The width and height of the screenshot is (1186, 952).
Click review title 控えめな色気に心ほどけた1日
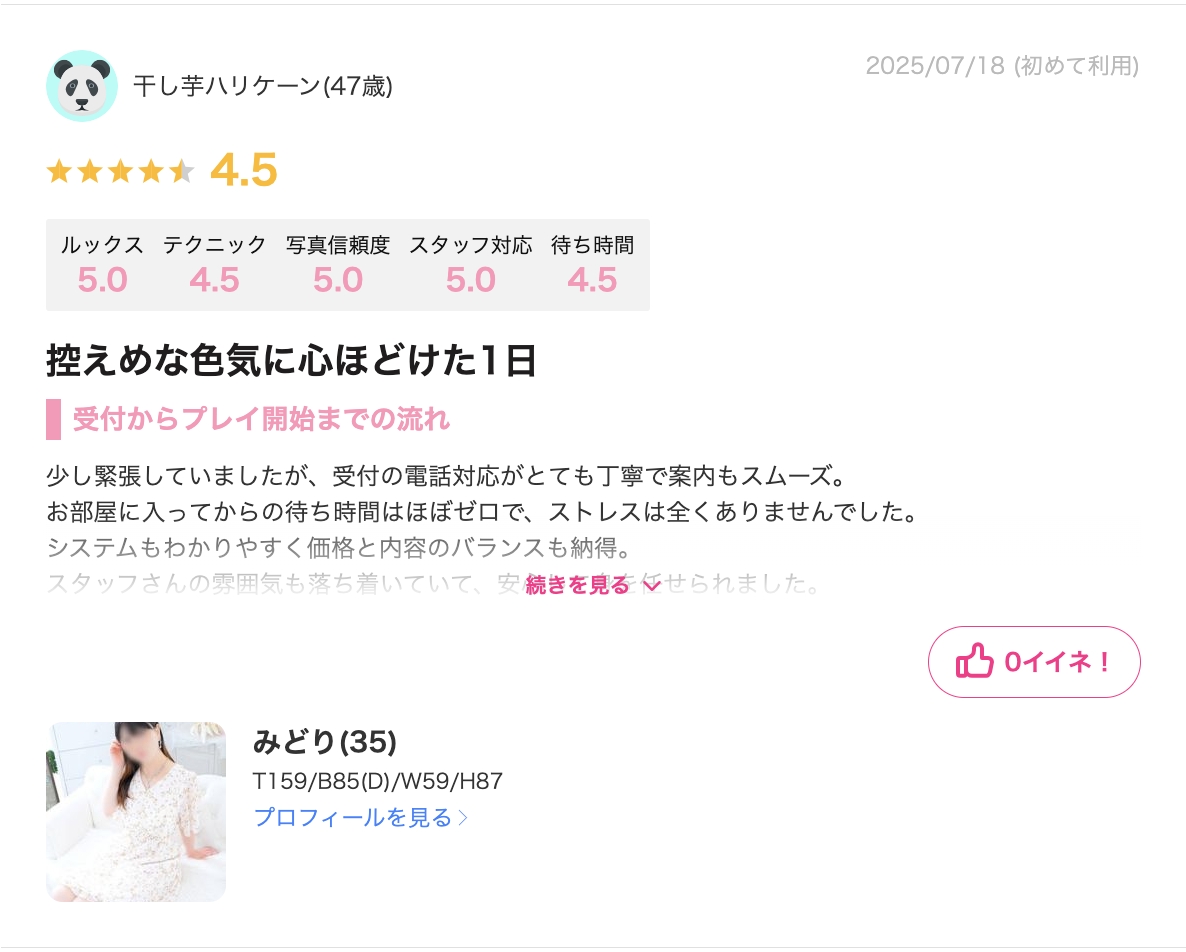291,360
